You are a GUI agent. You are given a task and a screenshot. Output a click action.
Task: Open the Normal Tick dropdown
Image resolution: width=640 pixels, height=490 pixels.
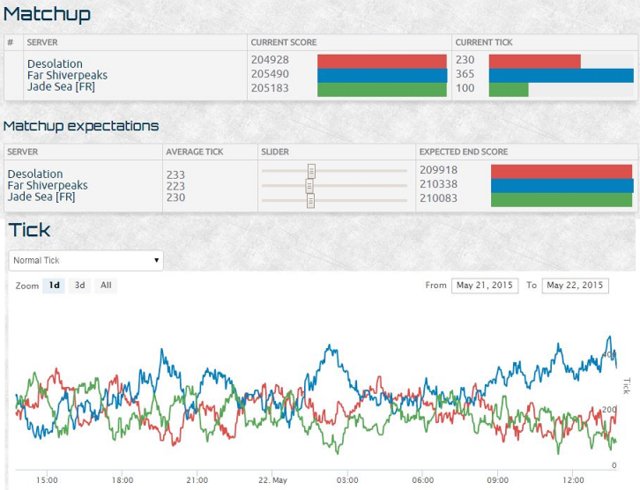85,260
